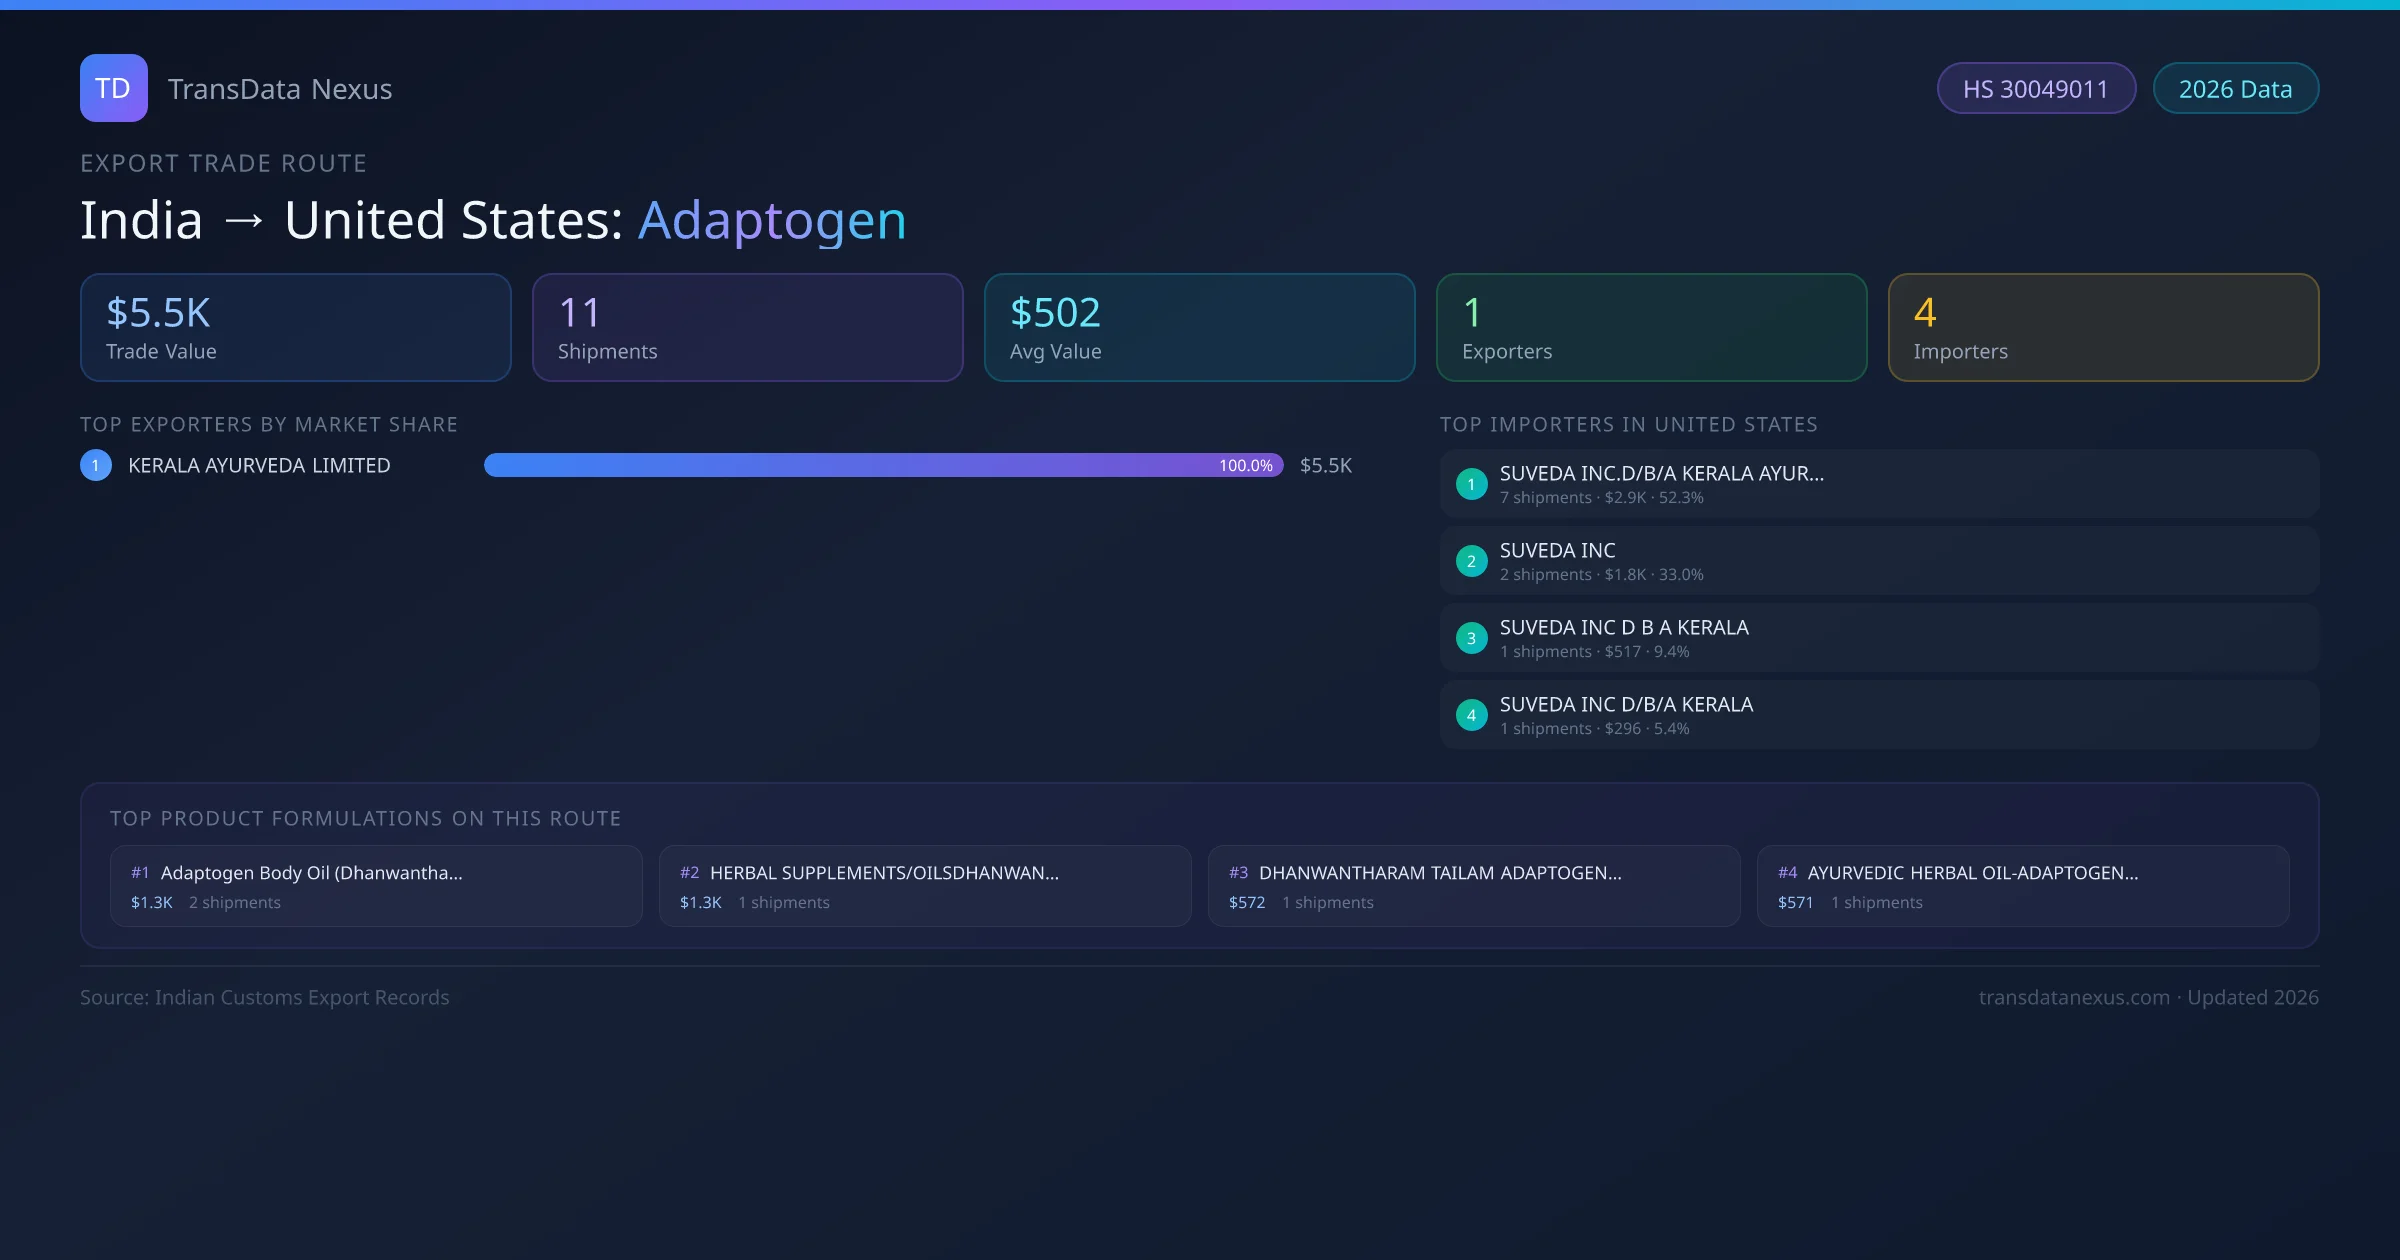This screenshot has width=2400, height=1260.
Task: Click the TD logo icon
Action: pos(113,88)
